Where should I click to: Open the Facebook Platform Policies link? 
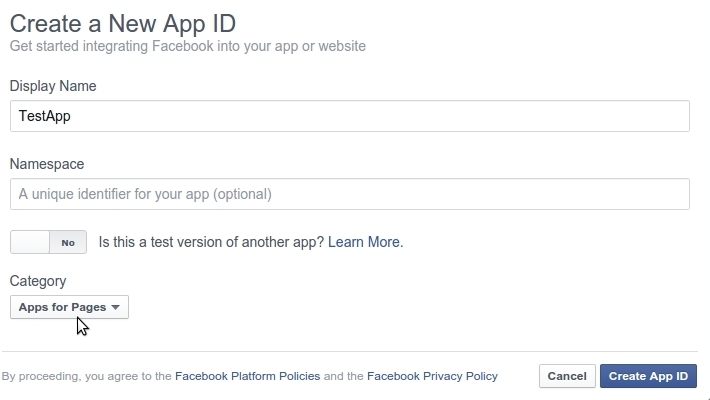(x=247, y=376)
